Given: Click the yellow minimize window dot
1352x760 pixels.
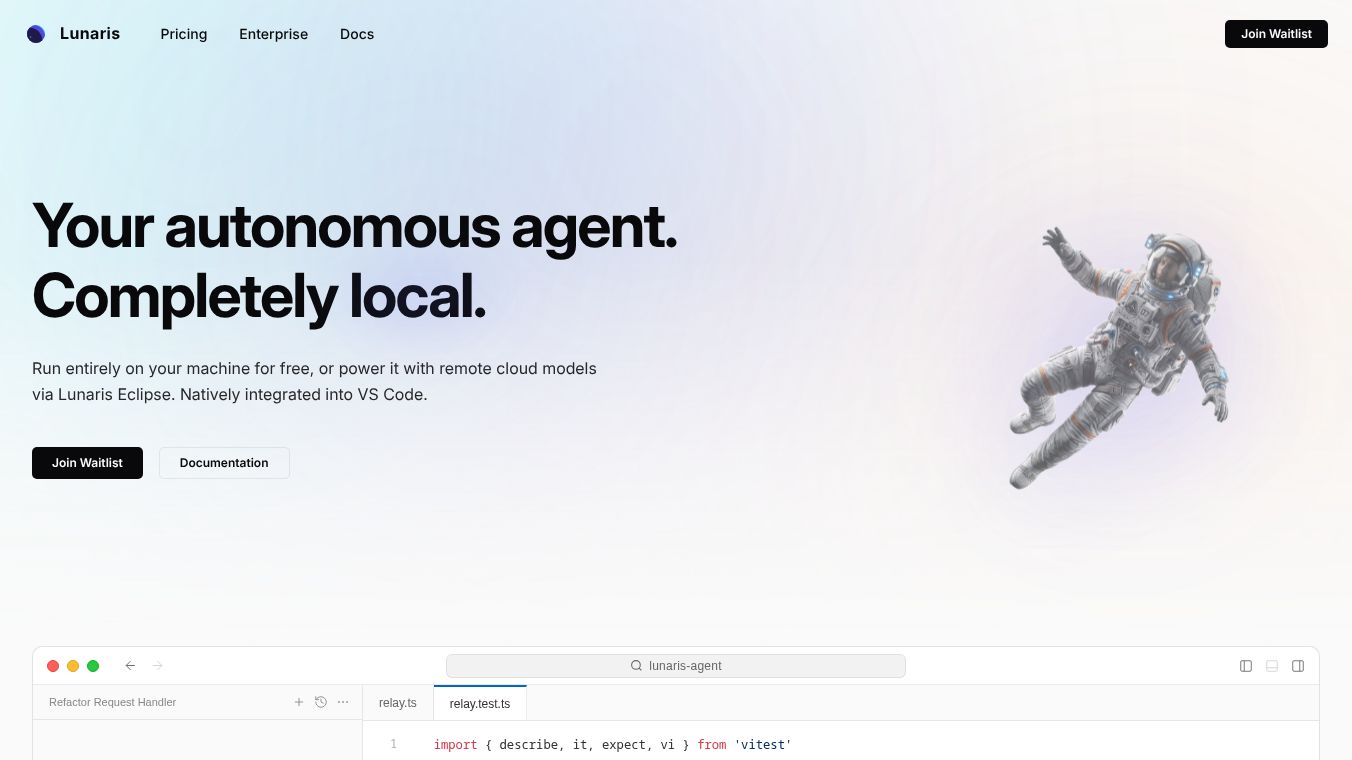Looking at the screenshot, I should pos(73,666).
